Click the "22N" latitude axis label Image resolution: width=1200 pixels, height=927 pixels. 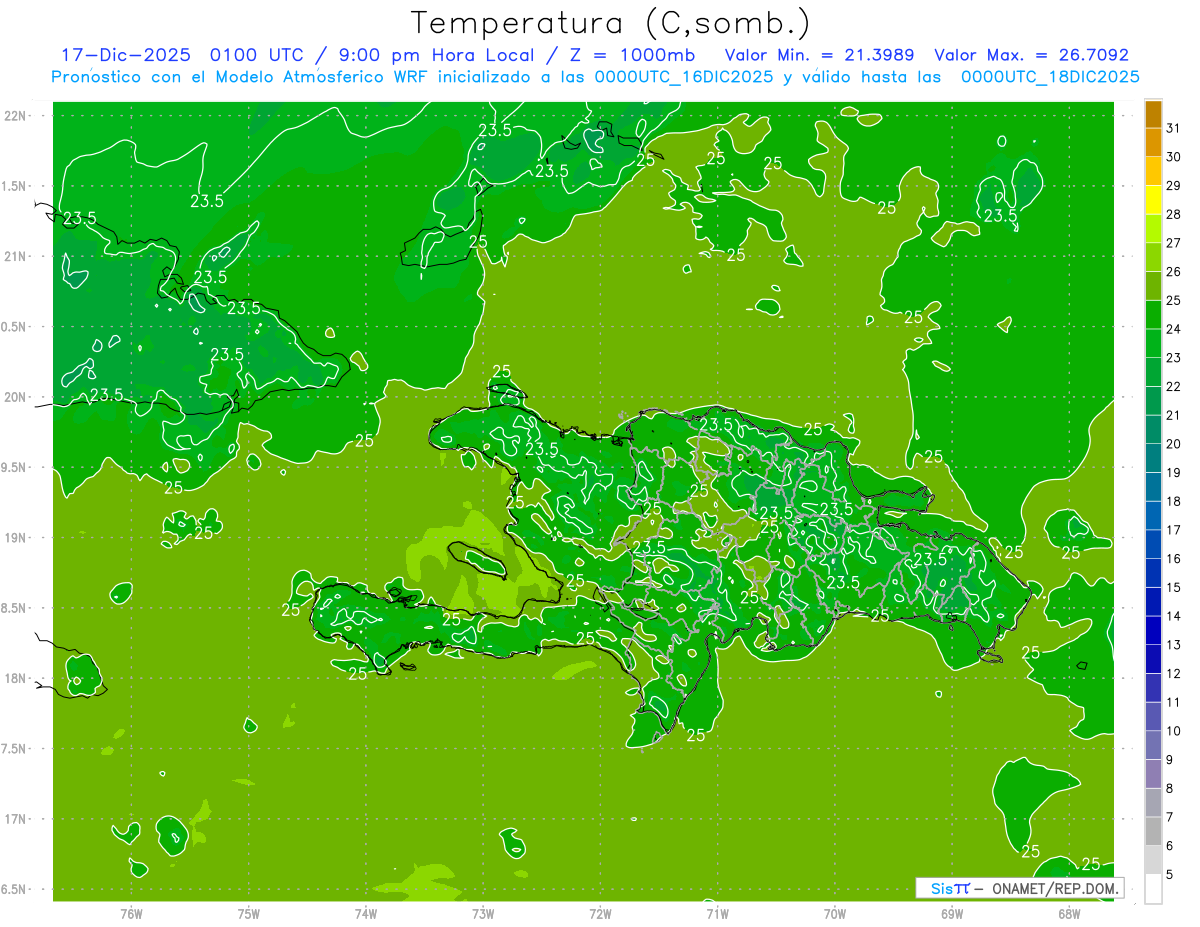pos(16,116)
